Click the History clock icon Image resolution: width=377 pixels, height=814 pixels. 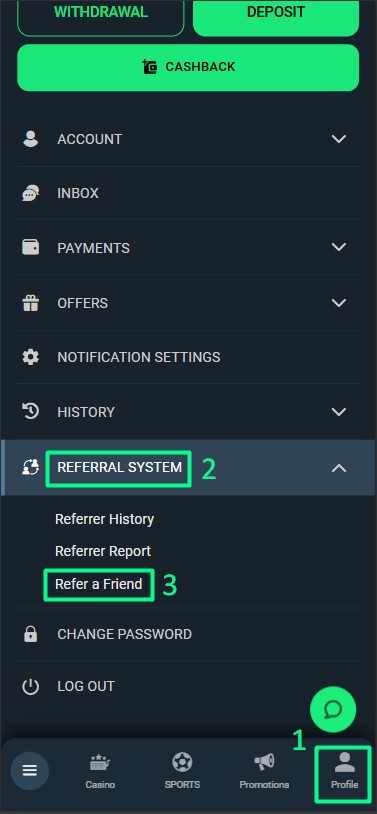click(31, 411)
